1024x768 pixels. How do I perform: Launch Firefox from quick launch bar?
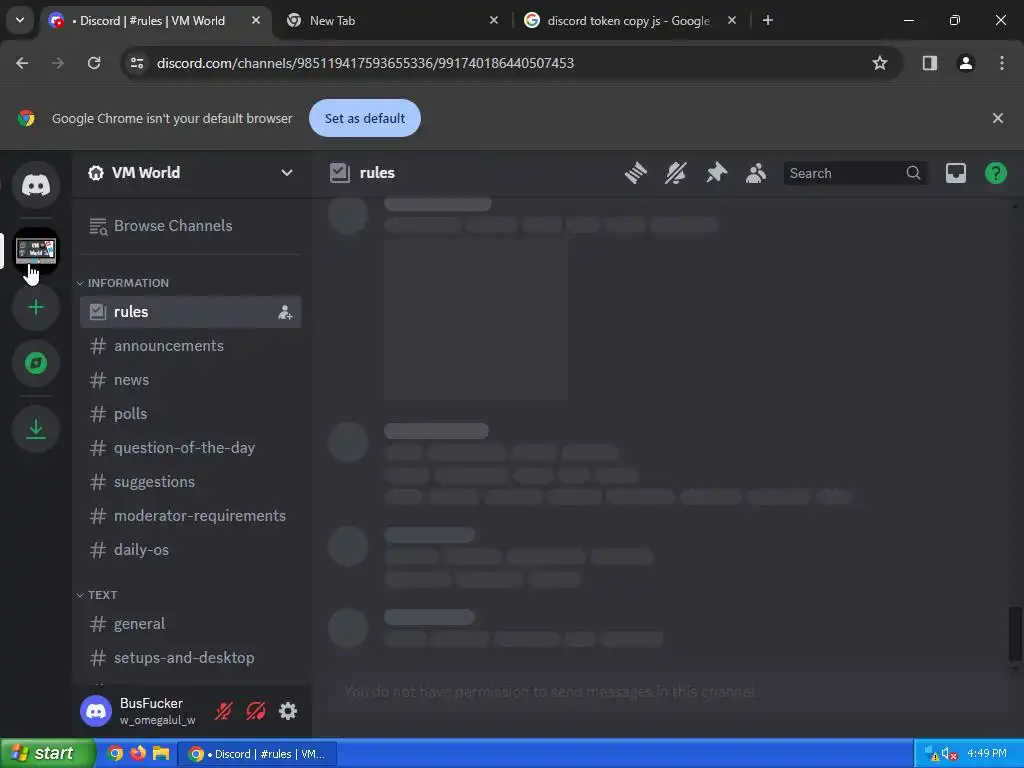click(x=138, y=754)
